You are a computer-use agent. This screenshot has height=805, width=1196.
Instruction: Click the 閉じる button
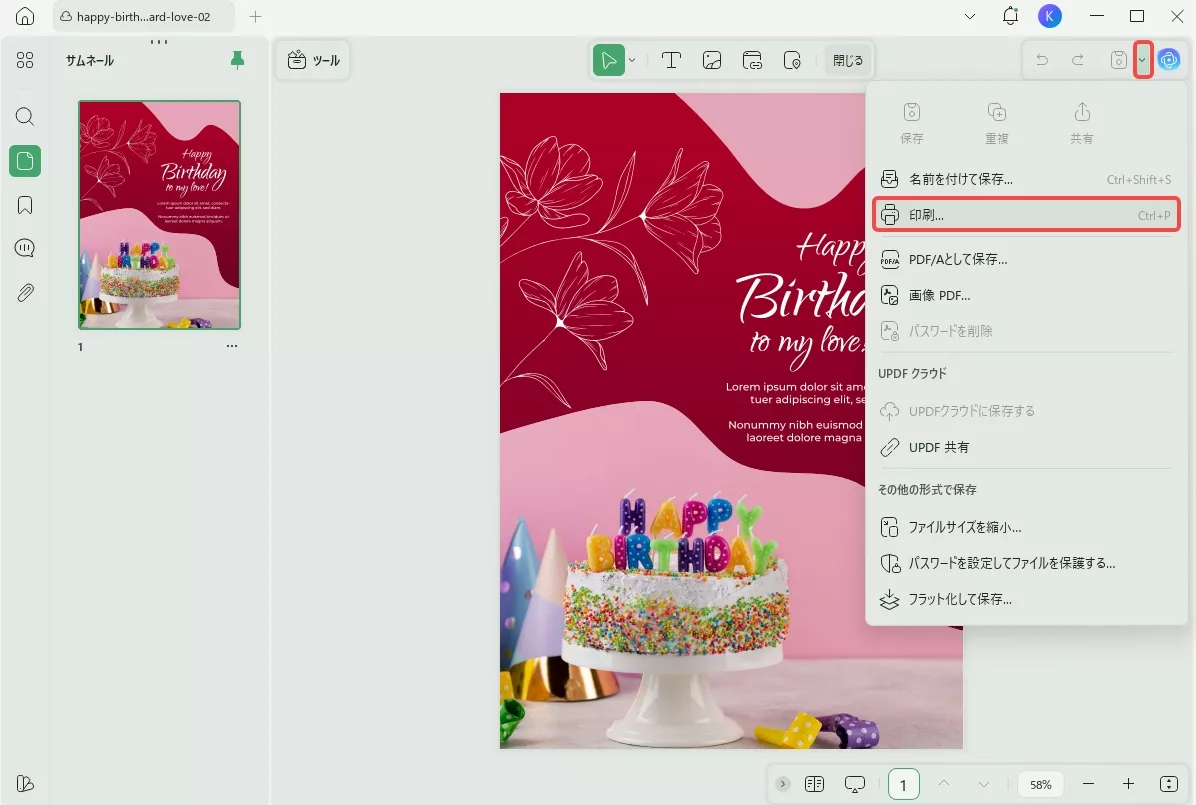click(x=848, y=60)
